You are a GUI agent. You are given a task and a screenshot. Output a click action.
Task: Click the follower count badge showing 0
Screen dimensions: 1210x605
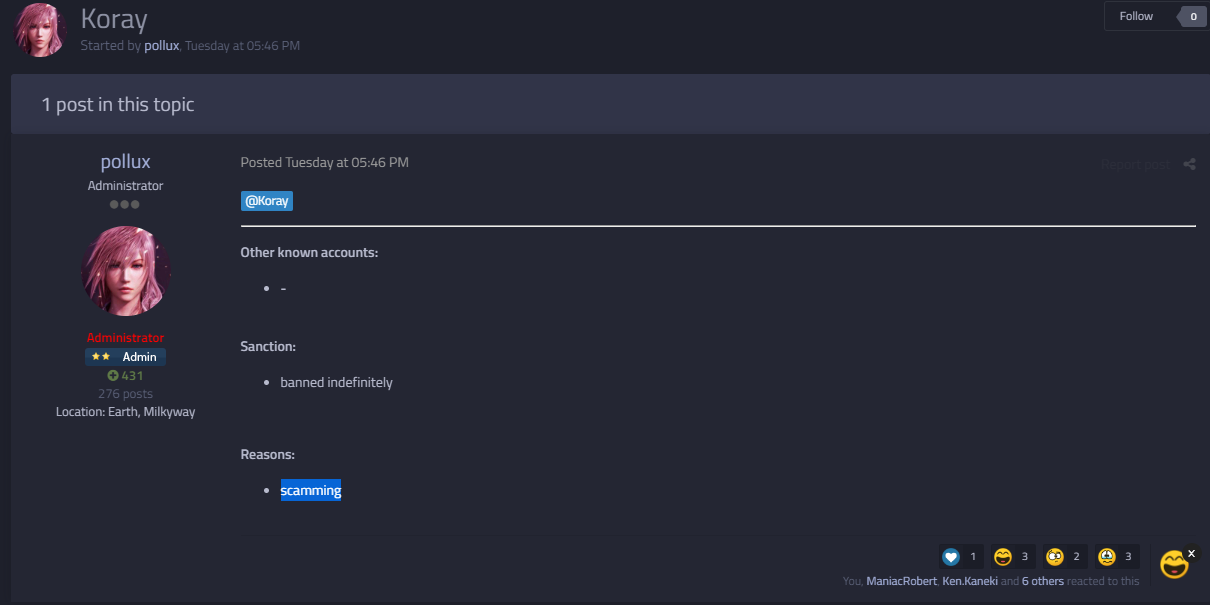1192,16
